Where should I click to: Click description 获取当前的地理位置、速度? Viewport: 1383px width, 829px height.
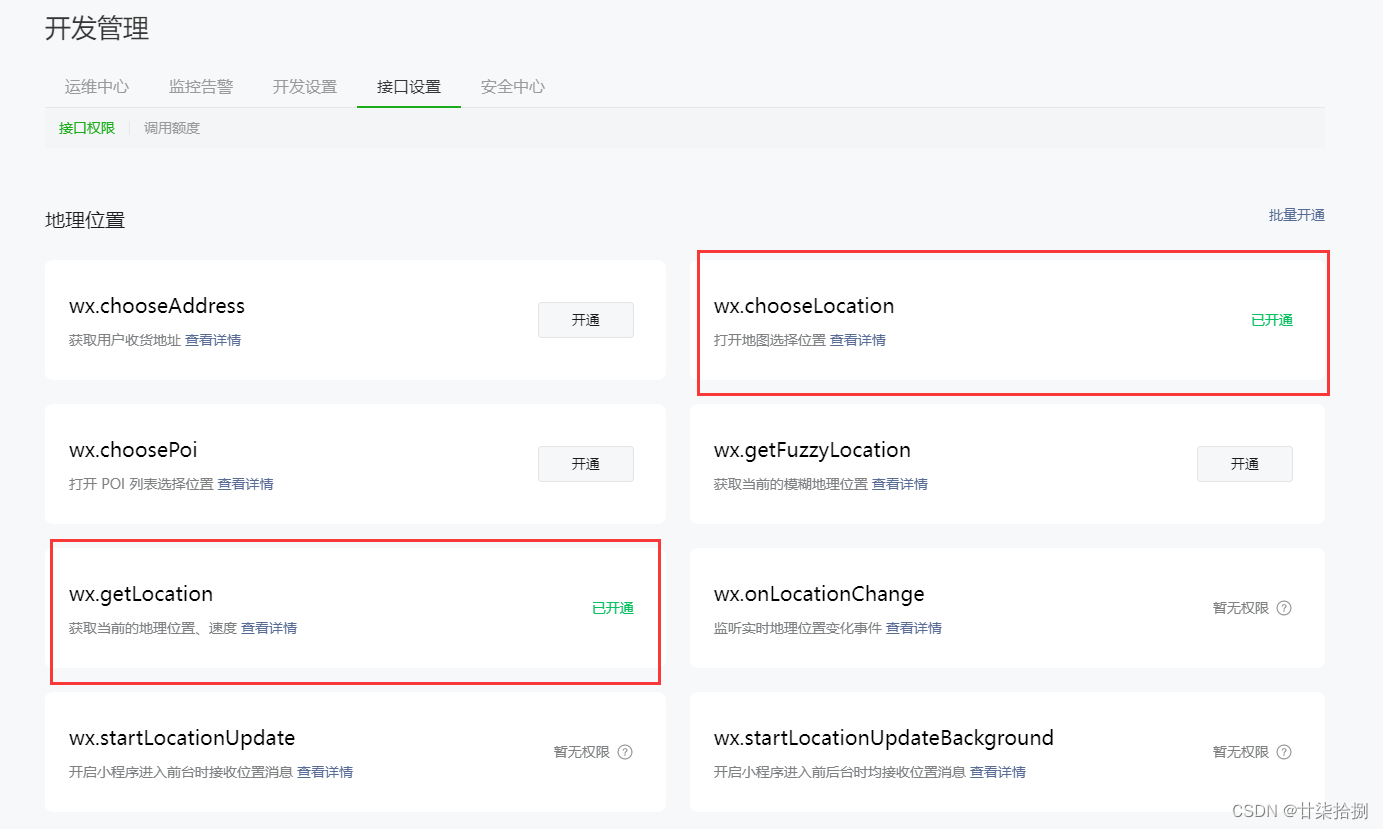pos(153,628)
